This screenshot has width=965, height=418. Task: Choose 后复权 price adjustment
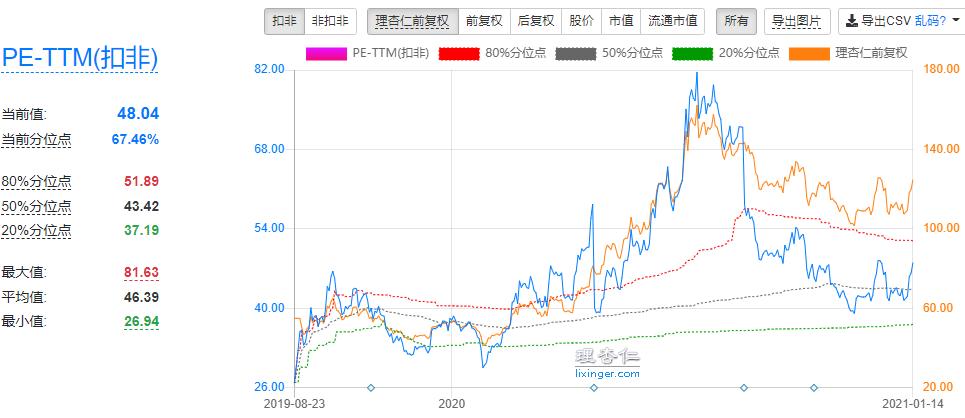point(535,21)
